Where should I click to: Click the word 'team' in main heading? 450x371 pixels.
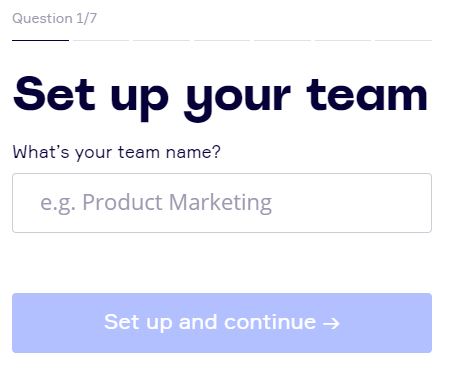[x=367, y=95]
